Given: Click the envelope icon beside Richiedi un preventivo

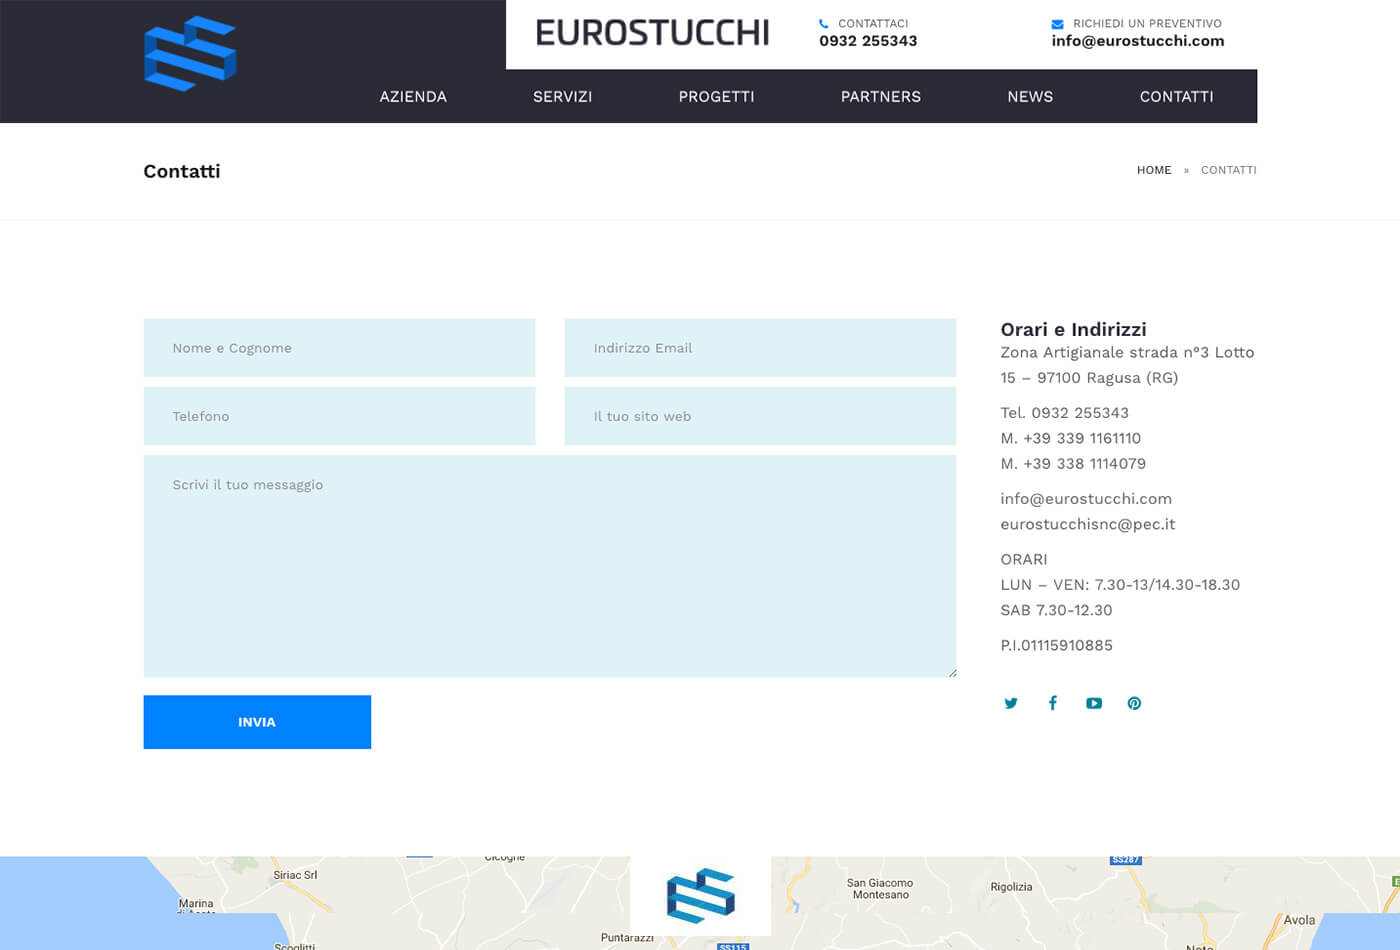Looking at the screenshot, I should [x=1057, y=24].
